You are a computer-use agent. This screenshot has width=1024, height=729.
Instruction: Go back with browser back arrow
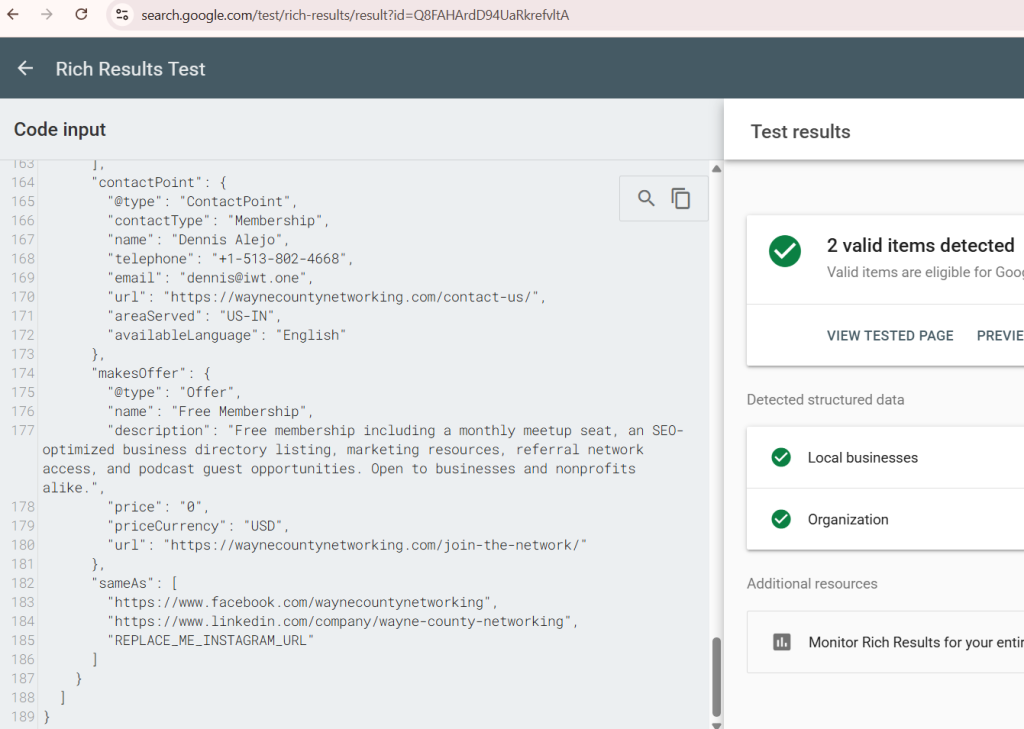(x=13, y=14)
